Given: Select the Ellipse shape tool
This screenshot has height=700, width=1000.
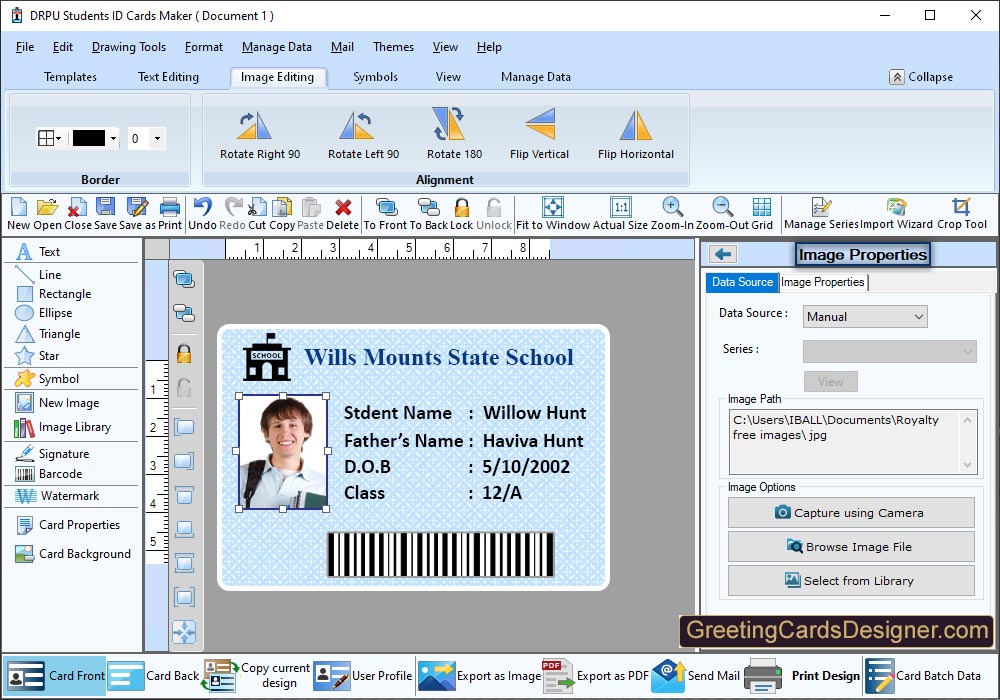Looking at the screenshot, I should click(x=44, y=313).
